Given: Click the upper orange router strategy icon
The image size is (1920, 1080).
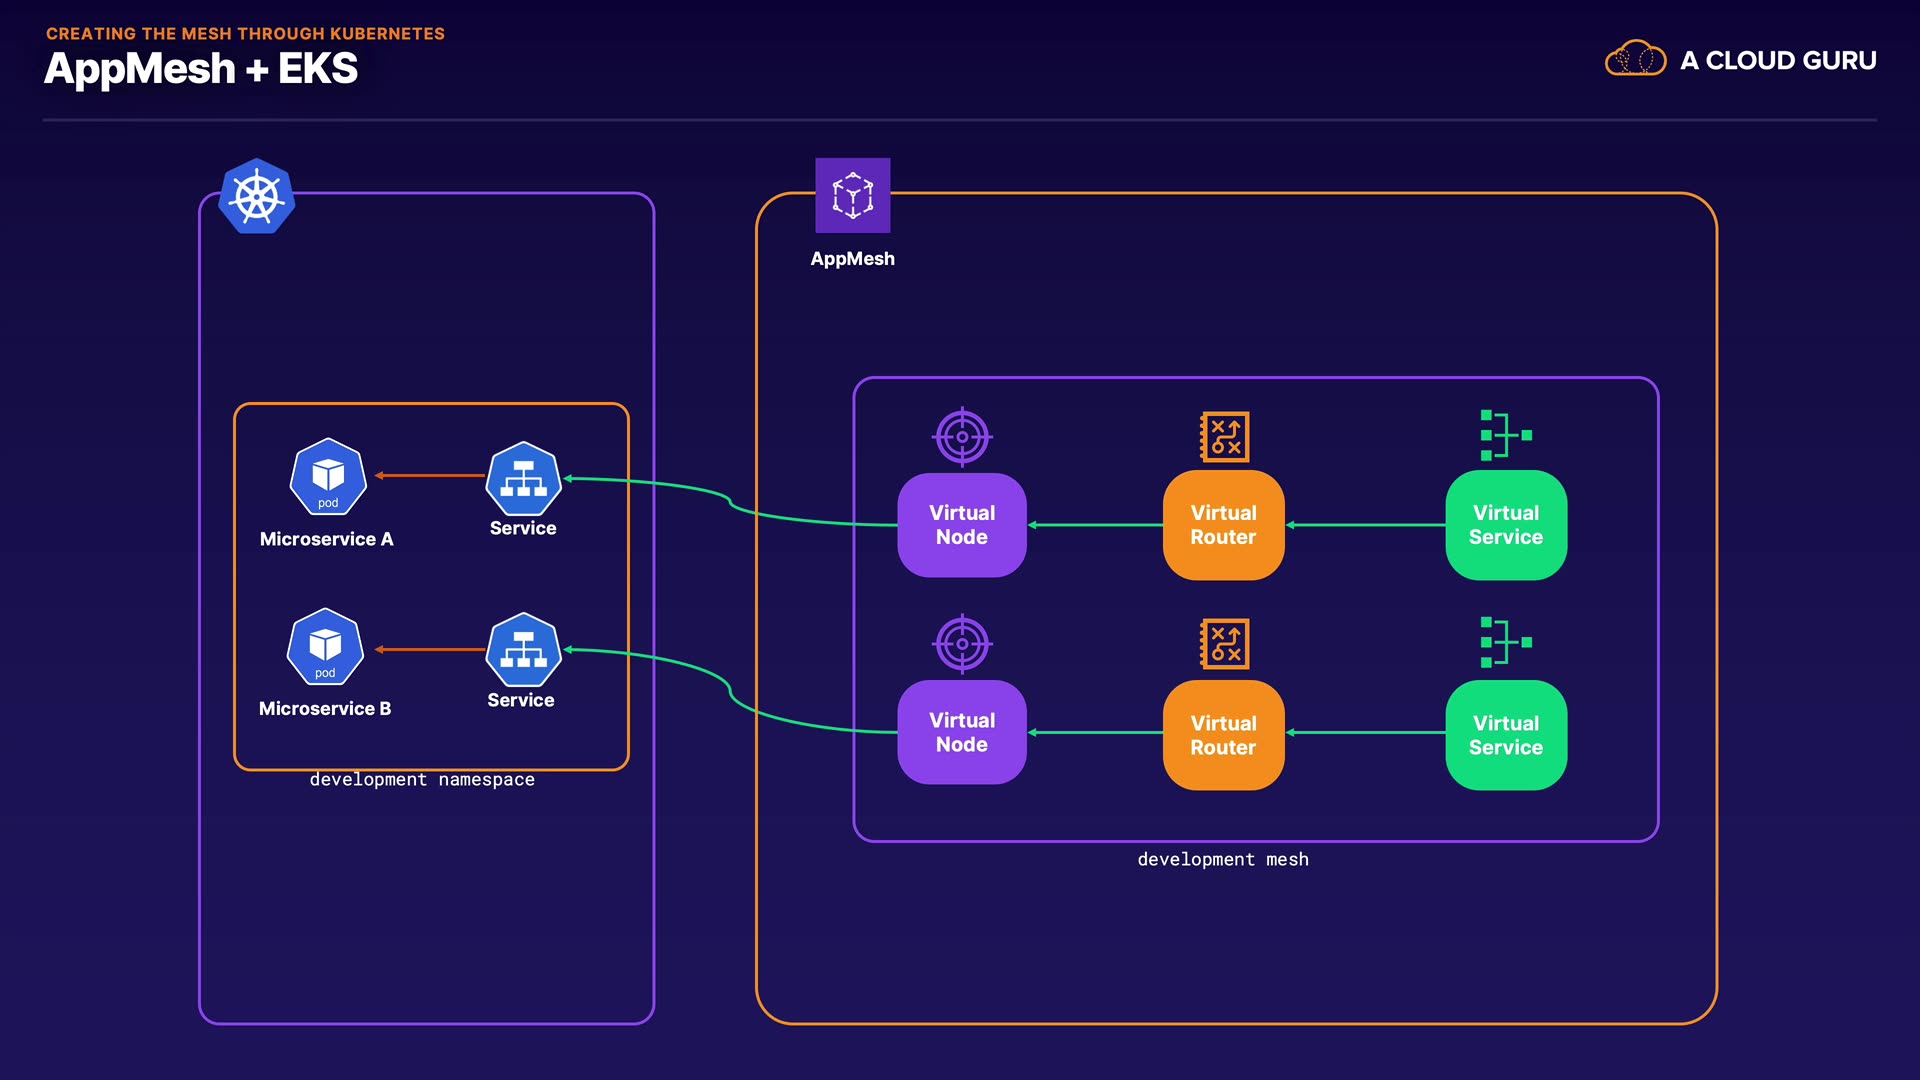Looking at the screenshot, I should tap(1225, 437).
